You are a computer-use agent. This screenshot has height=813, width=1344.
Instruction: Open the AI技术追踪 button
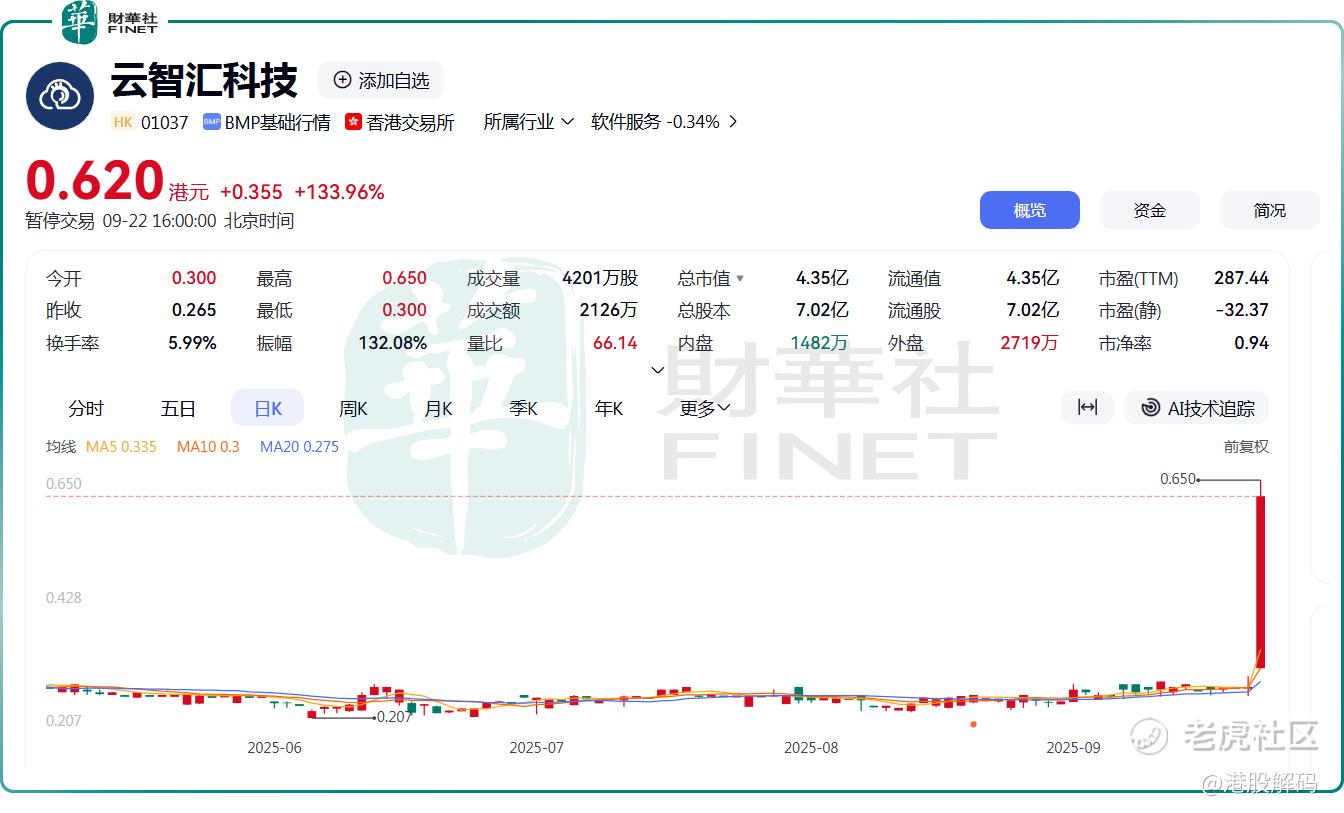pyautogui.click(x=1197, y=407)
